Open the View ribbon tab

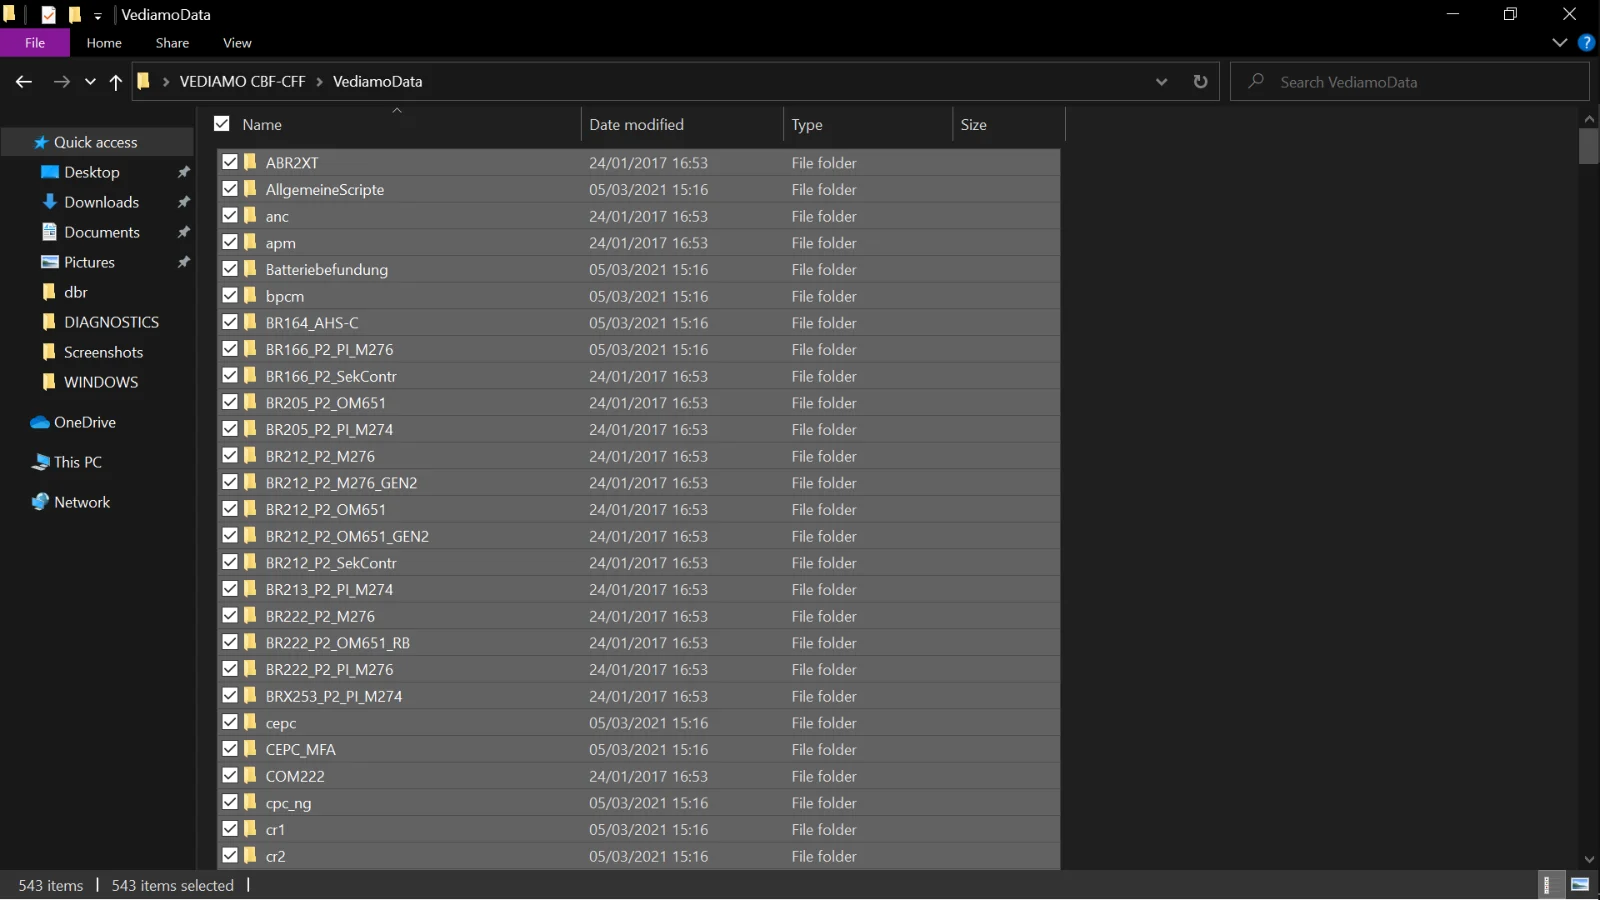point(237,43)
